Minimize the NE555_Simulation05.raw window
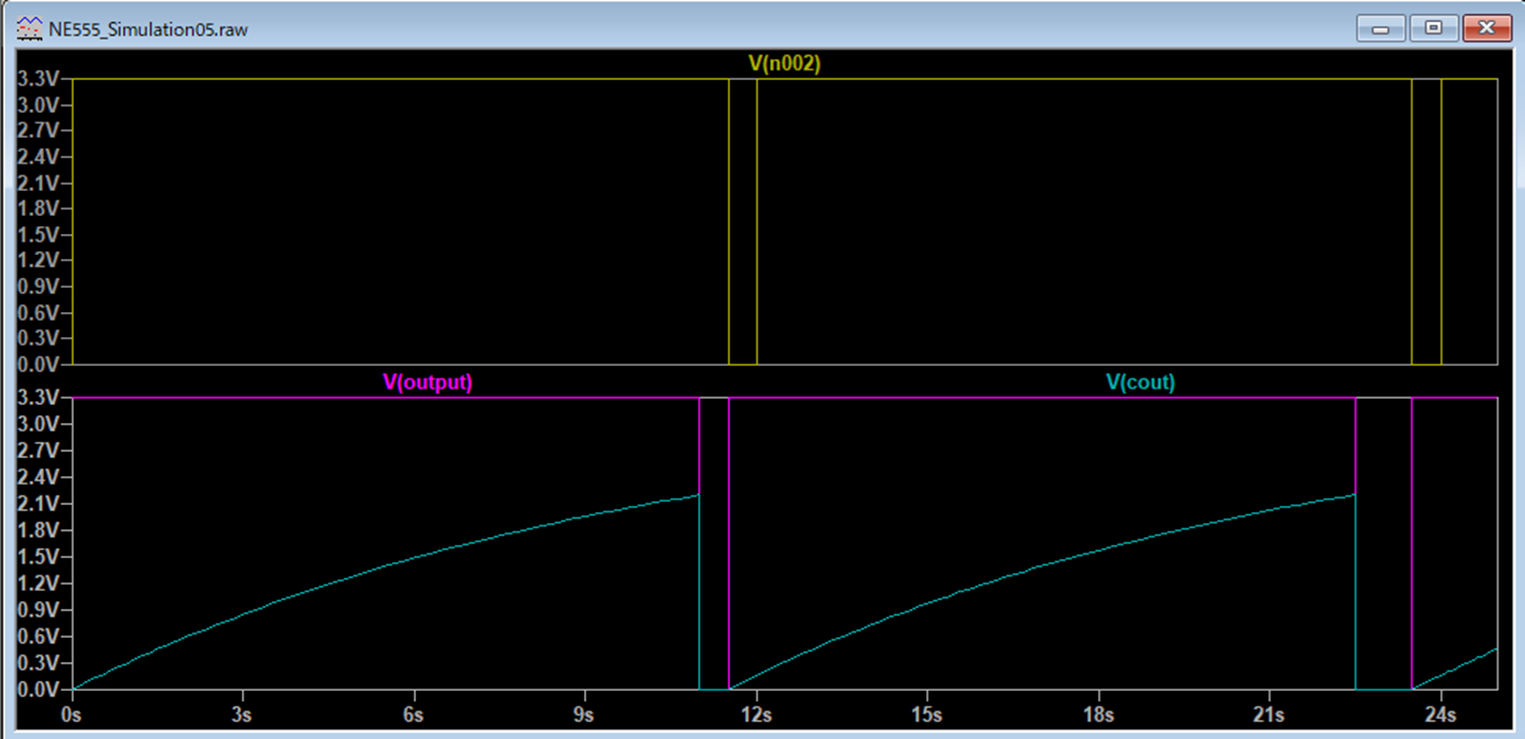 (1380, 28)
